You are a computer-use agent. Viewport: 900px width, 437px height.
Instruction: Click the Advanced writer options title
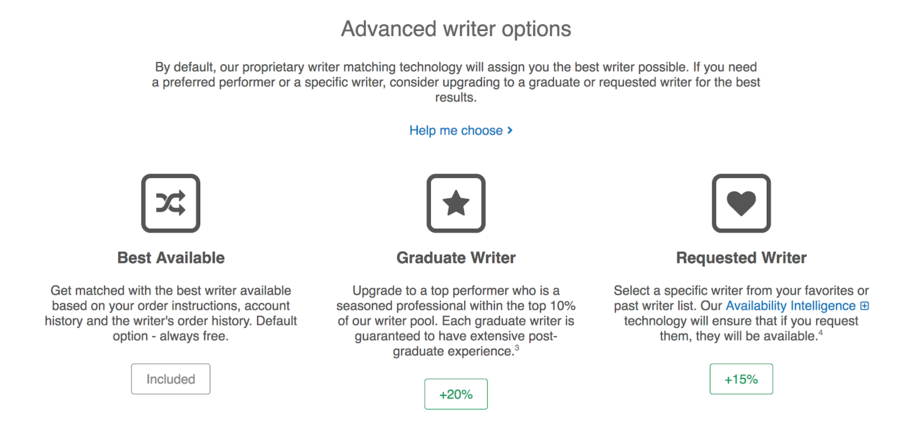(456, 28)
